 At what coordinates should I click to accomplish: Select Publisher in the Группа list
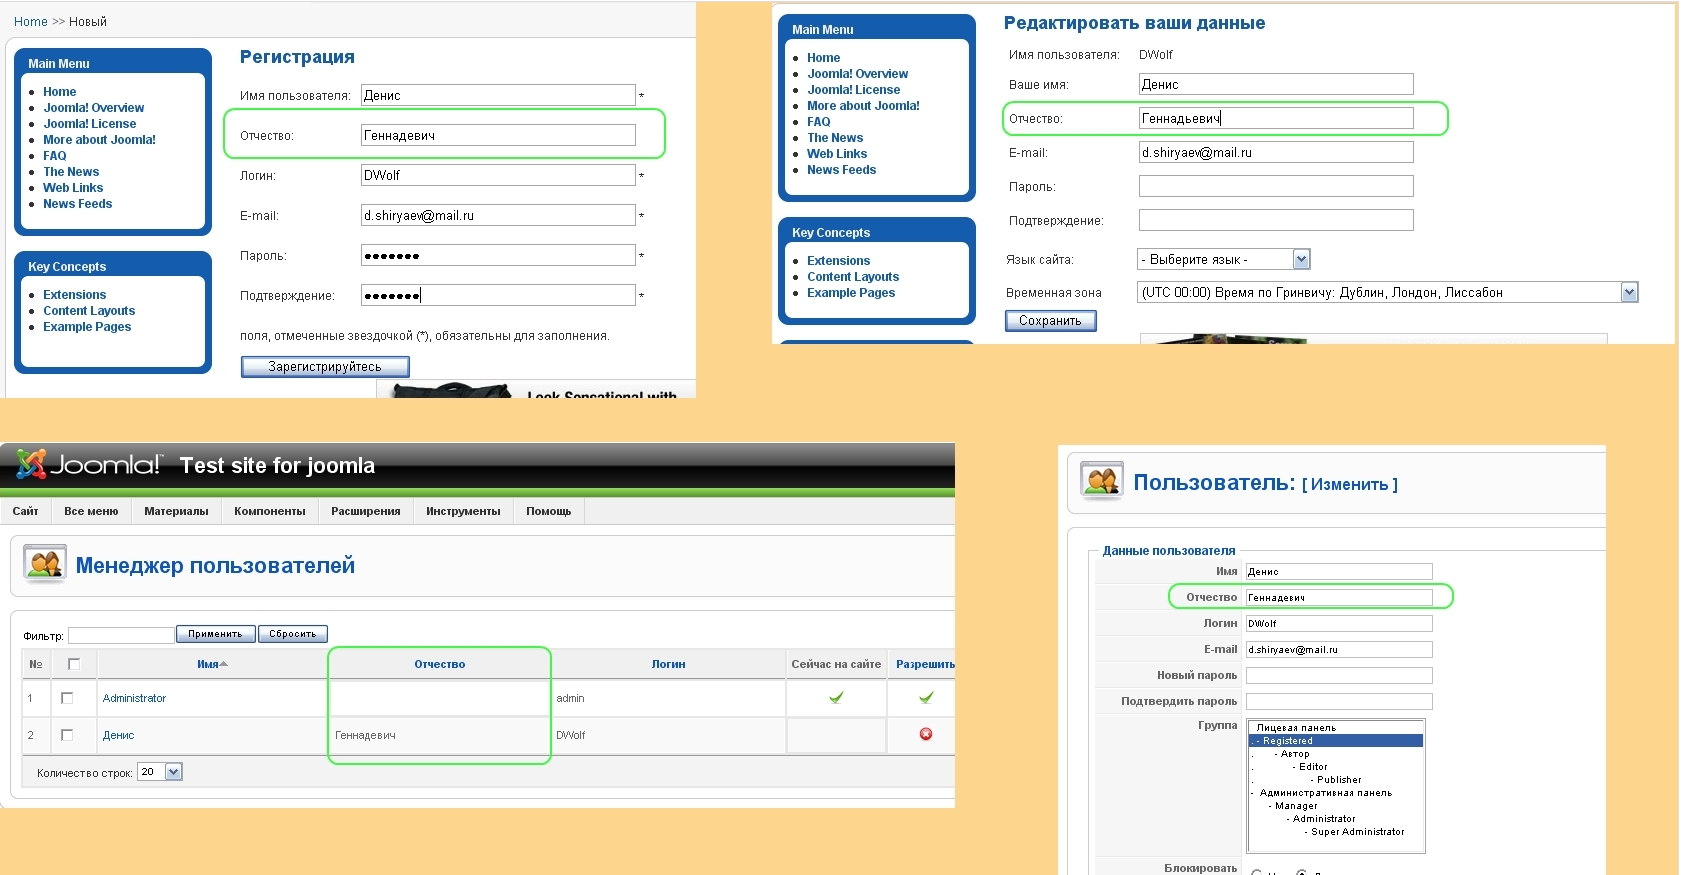click(x=1338, y=780)
